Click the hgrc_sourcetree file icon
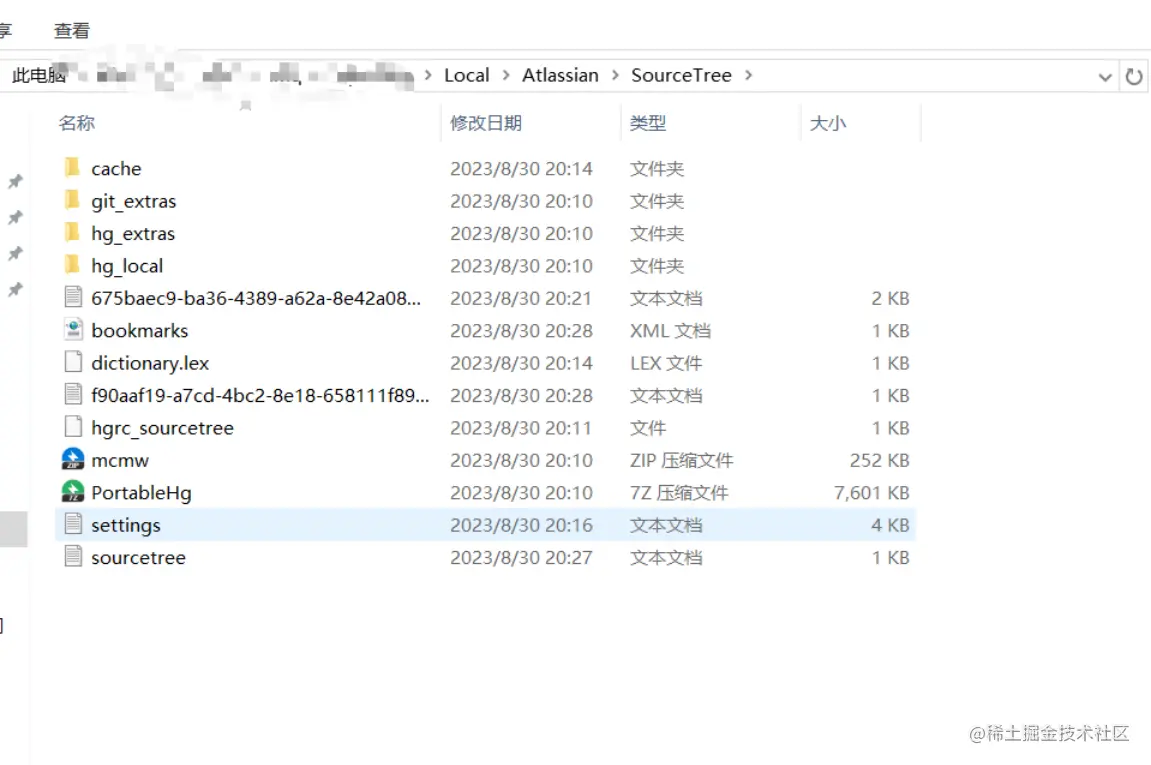The image size is (1151, 765). tap(73, 427)
